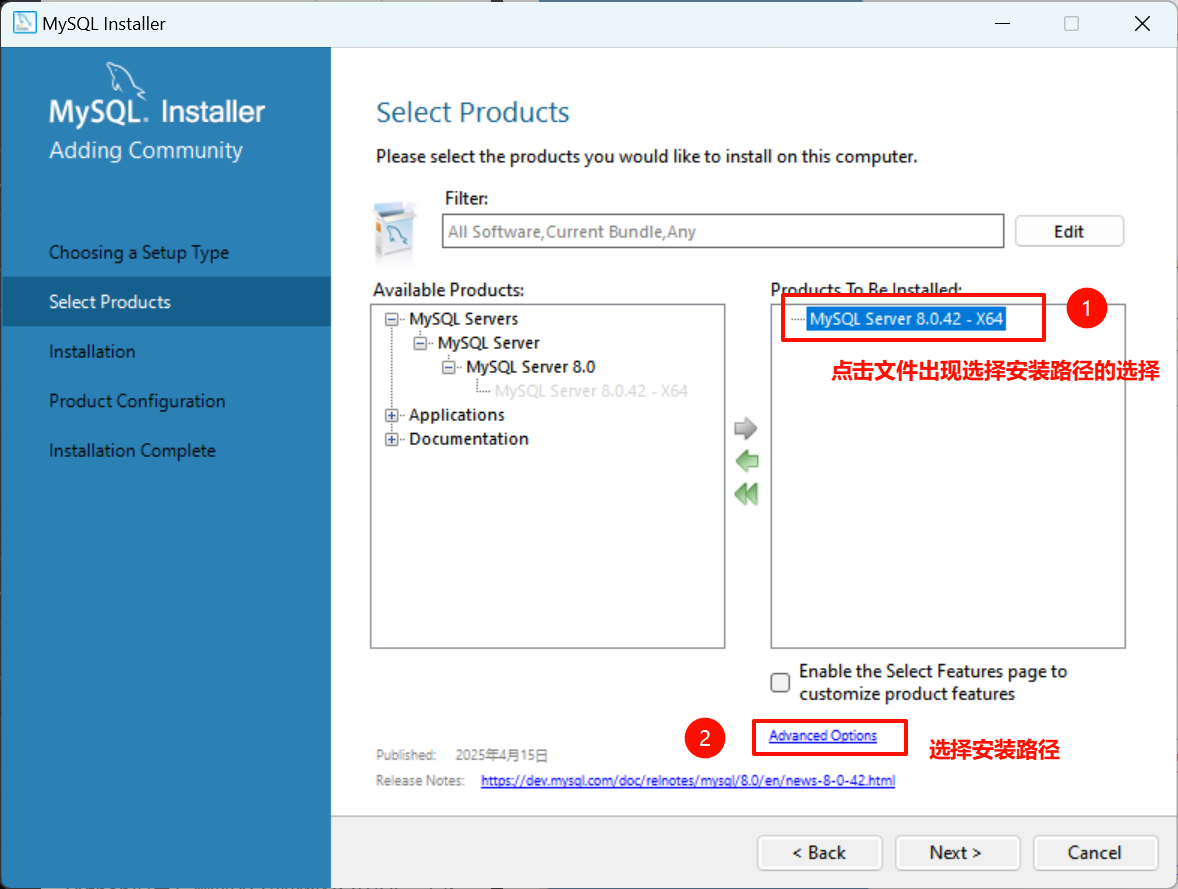Minimize the MySQL Installer window
This screenshot has height=889, width=1178.
coord(1002,23)
